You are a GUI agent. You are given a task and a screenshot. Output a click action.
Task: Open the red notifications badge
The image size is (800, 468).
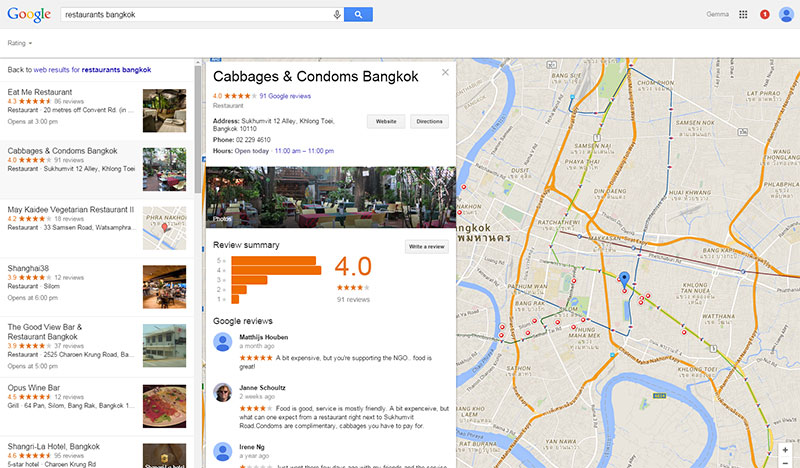[764, 14]
